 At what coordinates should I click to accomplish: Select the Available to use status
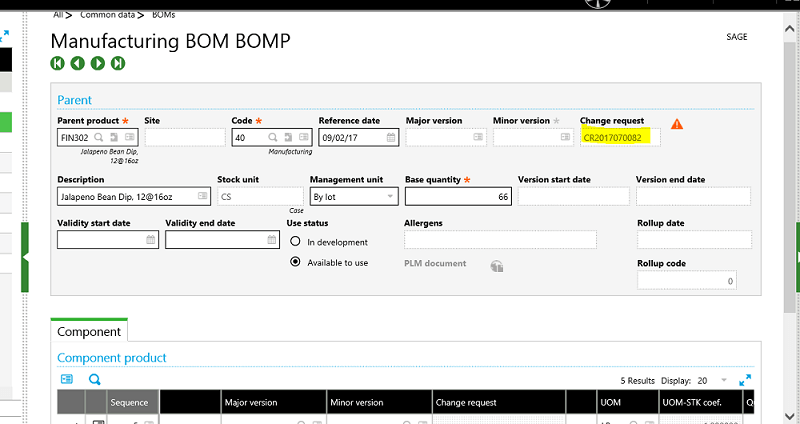tap(295, 262)
